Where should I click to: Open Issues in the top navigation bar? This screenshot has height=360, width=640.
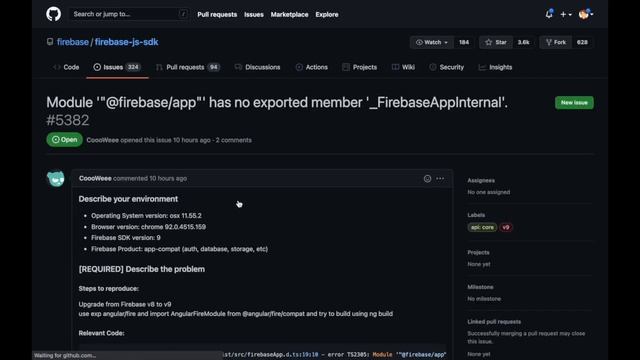pyautogui.click(x=253, y=14)
